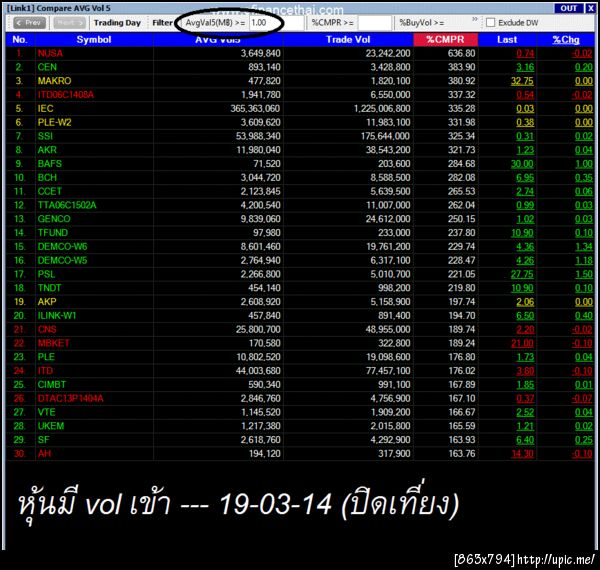Select the Trading Day option
600x570 pixels.
tap(117, 23)
